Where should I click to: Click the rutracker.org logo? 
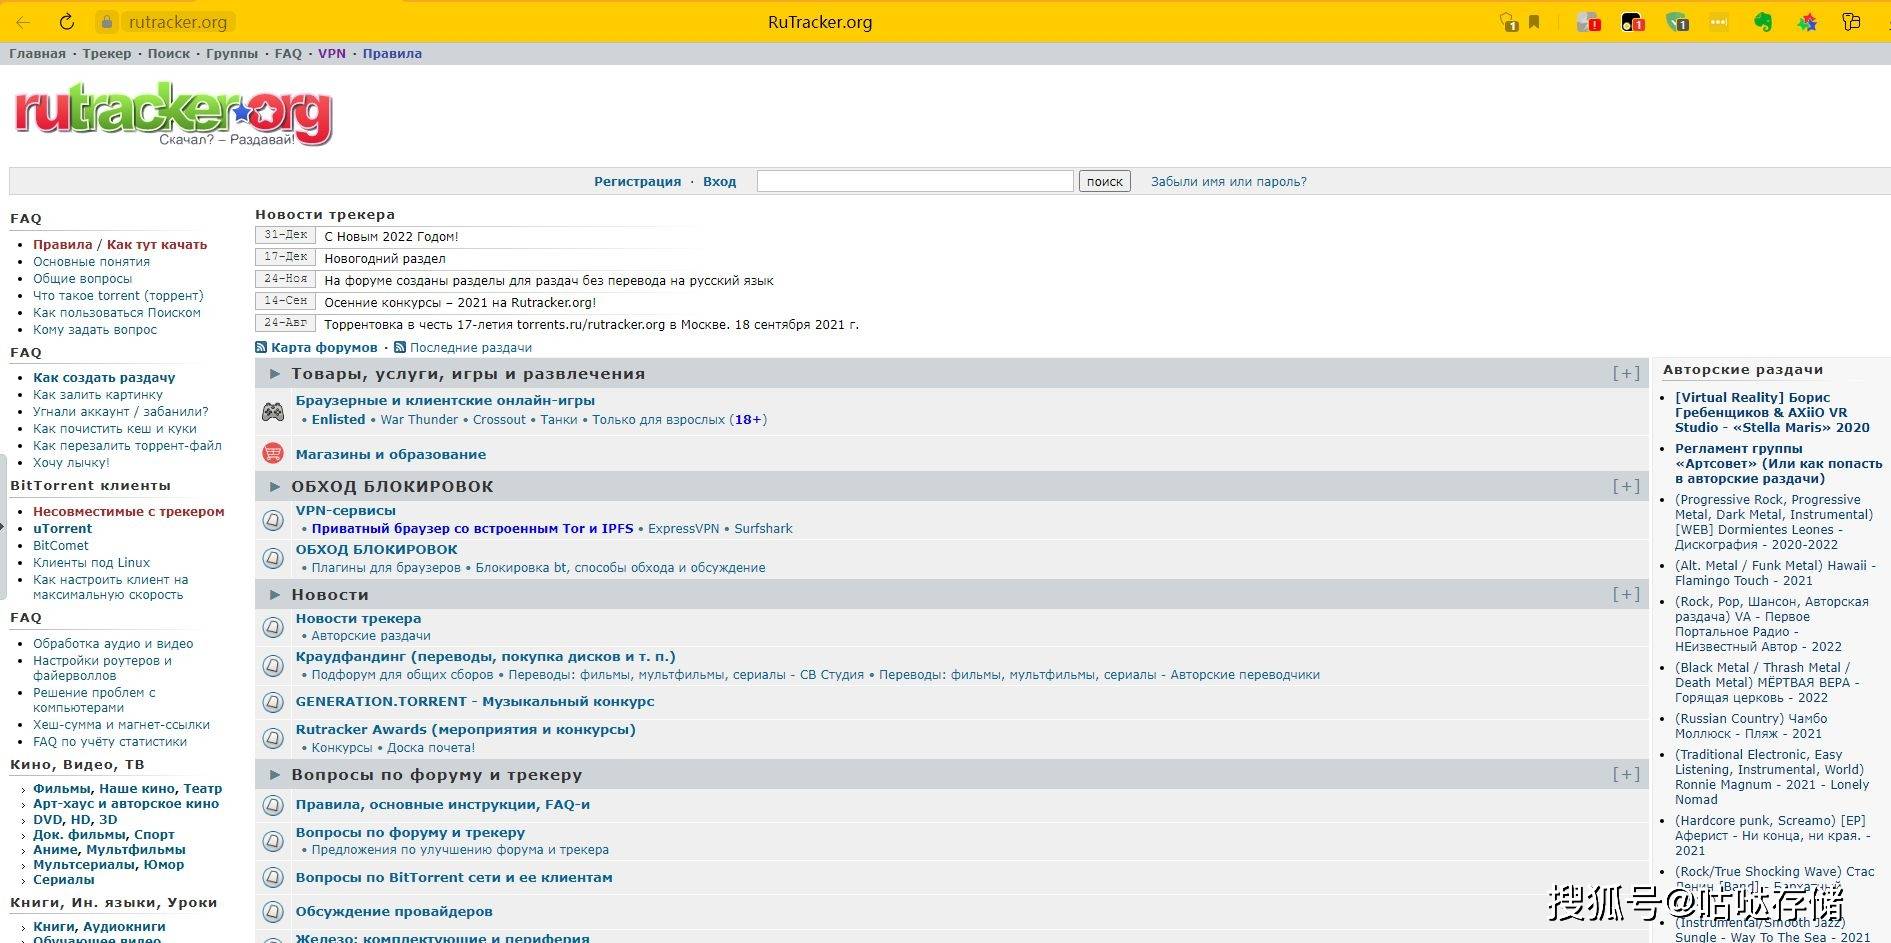172,116
